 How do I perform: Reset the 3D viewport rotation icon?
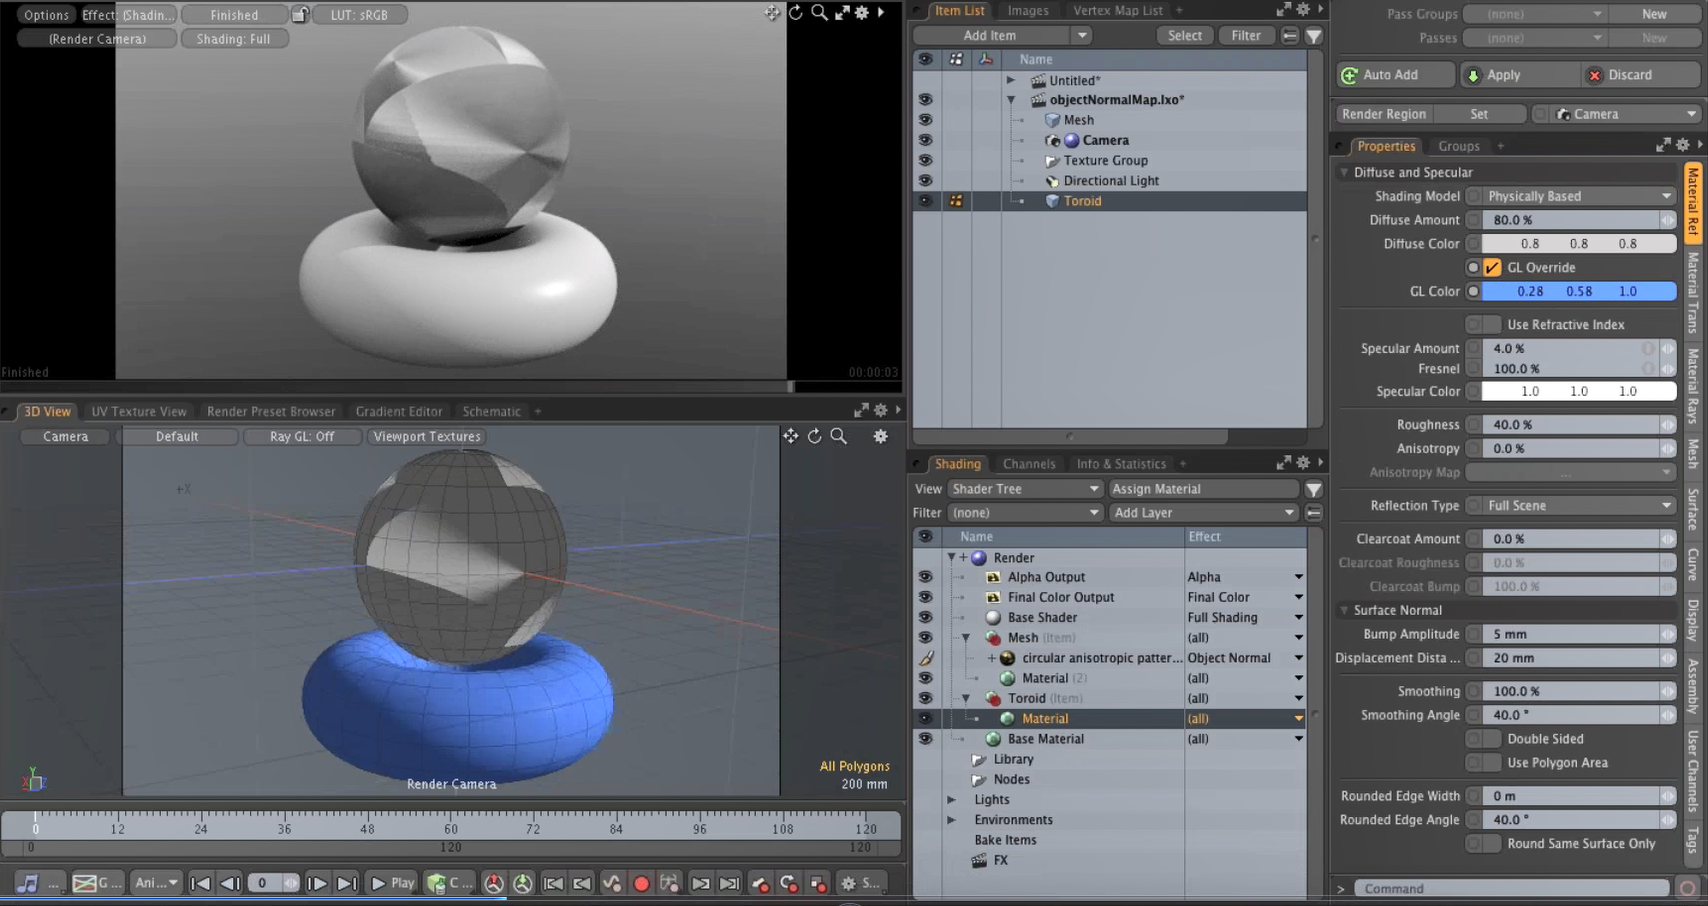[x=815, y=436]
